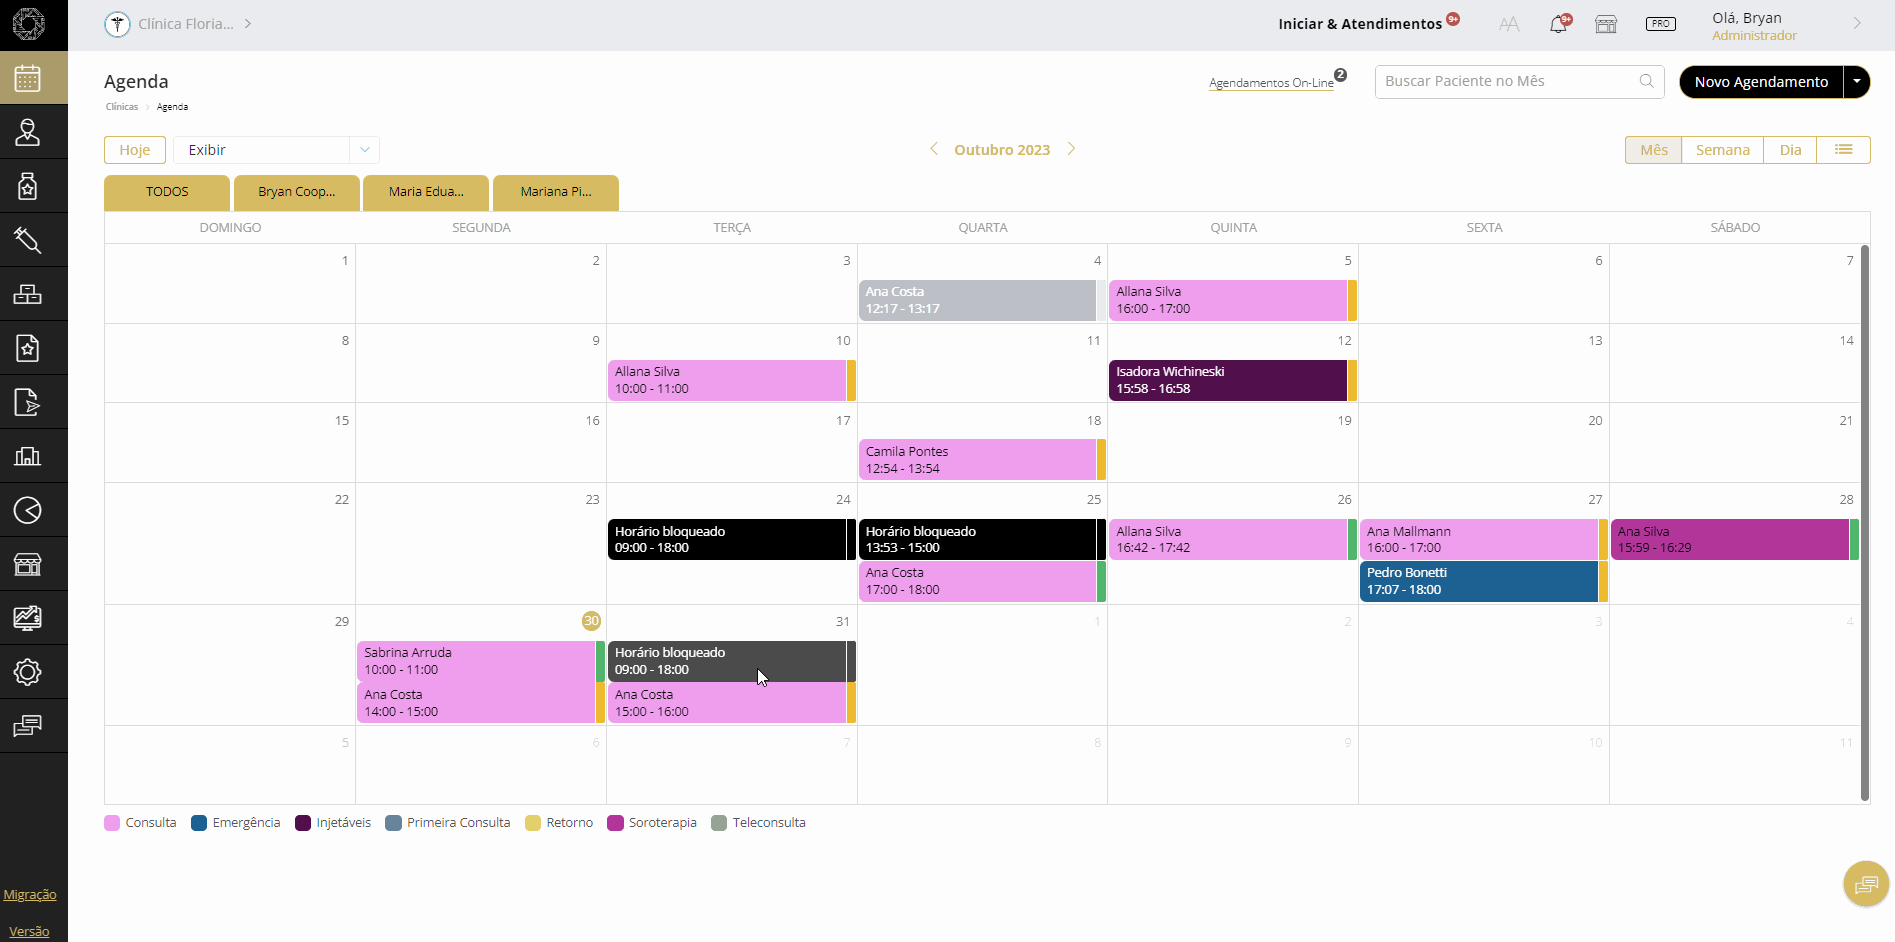Switch calendar to Dia view
The image size is (1895, 942).
point(1790,150)
